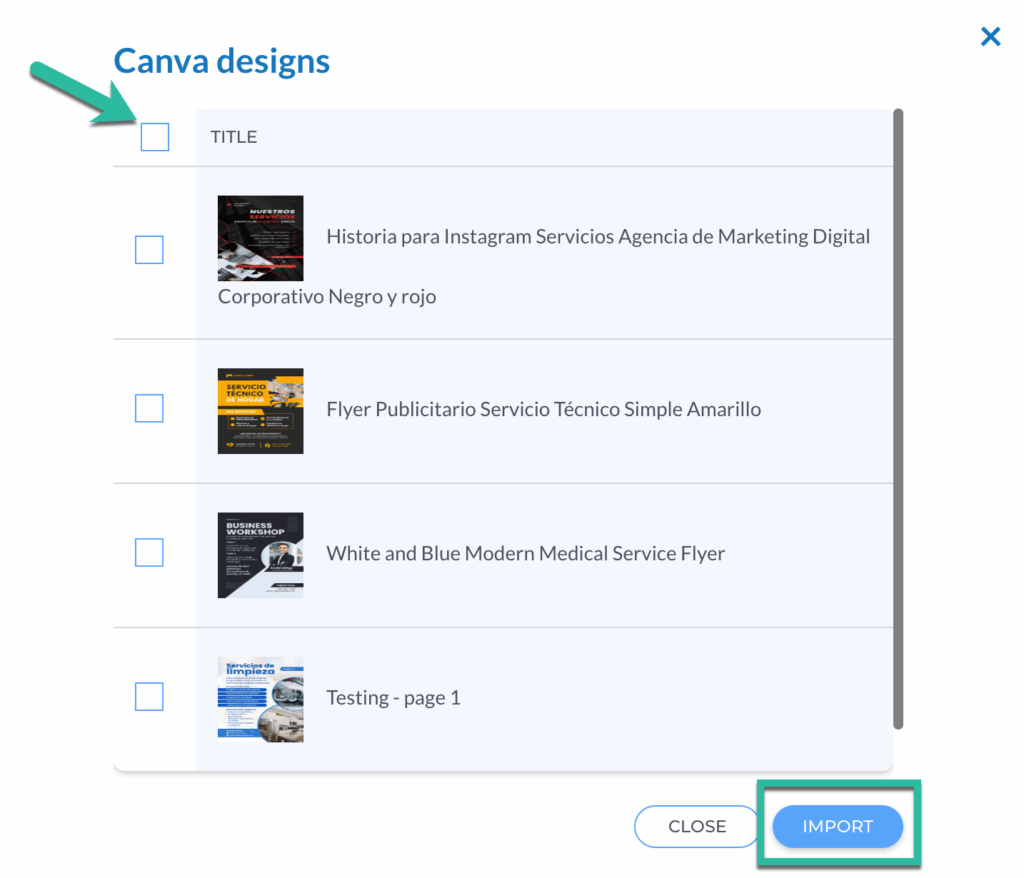Click White and Blue Modern Medical title
The width and height of the screenshot is (1024, 878).
tap(525, 553)
